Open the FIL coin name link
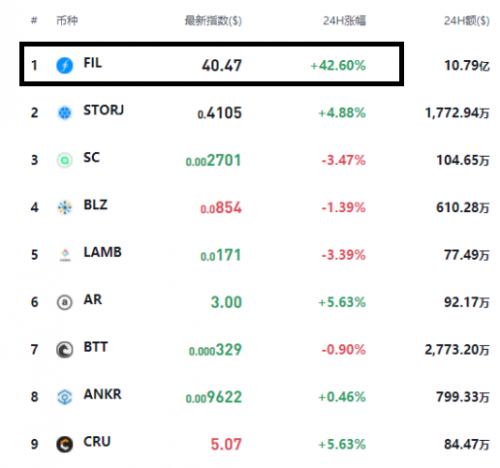 click(x=92, y=63)
